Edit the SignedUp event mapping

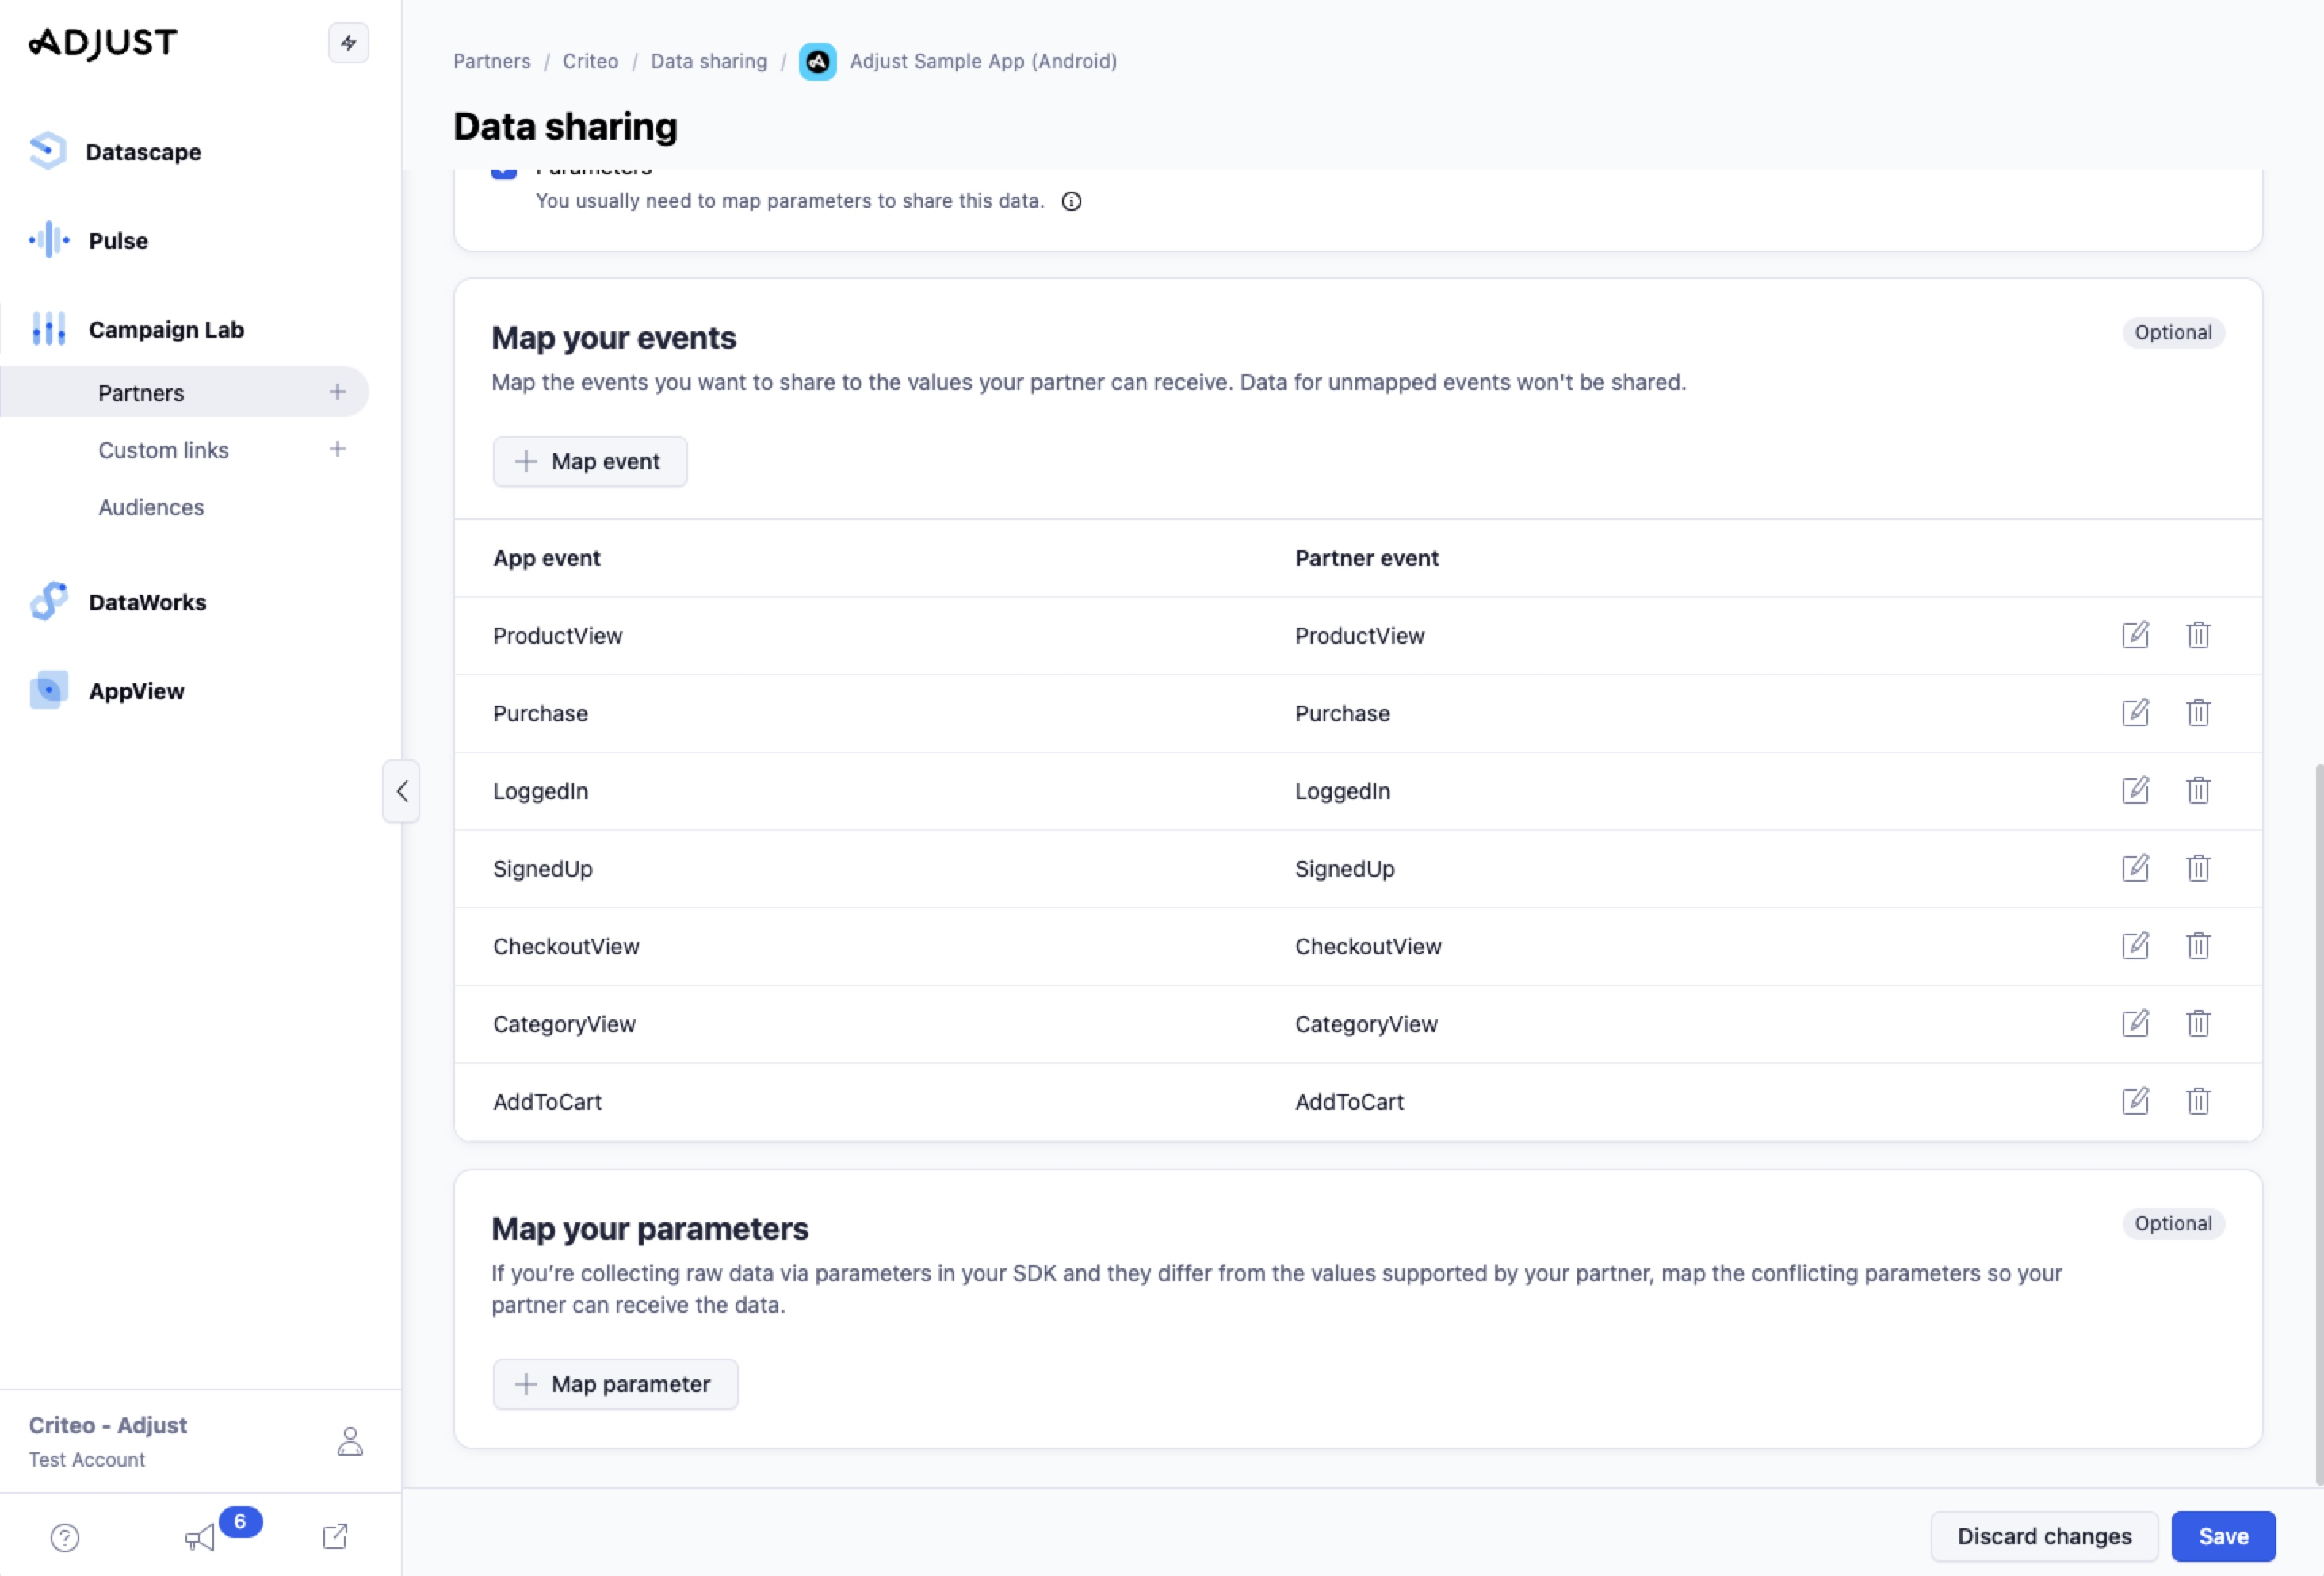(x=2135, y=868)
